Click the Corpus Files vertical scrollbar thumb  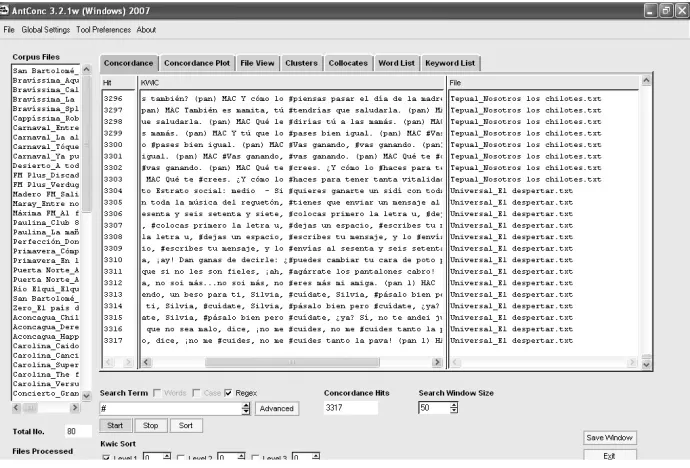[x=87, y=143]
